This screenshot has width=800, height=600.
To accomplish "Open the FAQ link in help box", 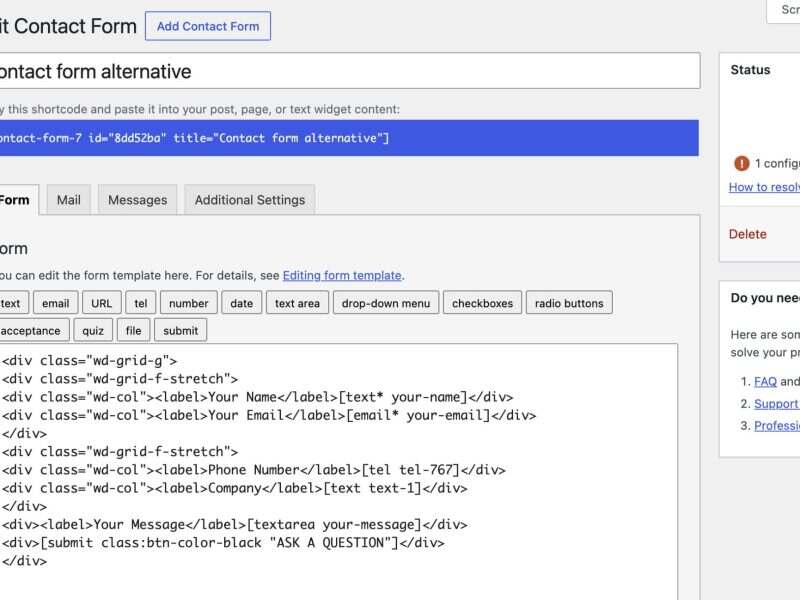I will [x=765, y=382].
